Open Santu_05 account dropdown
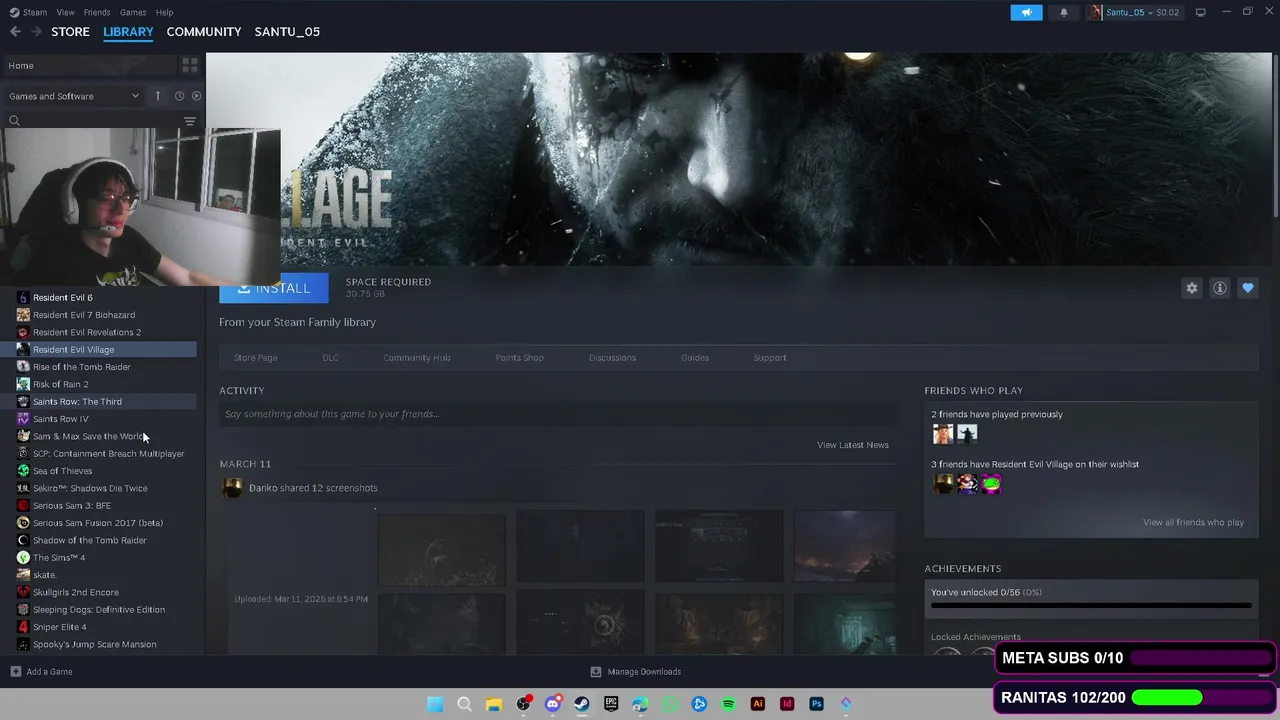This screenshot has width=1280, height=720. pos(1134,12)
